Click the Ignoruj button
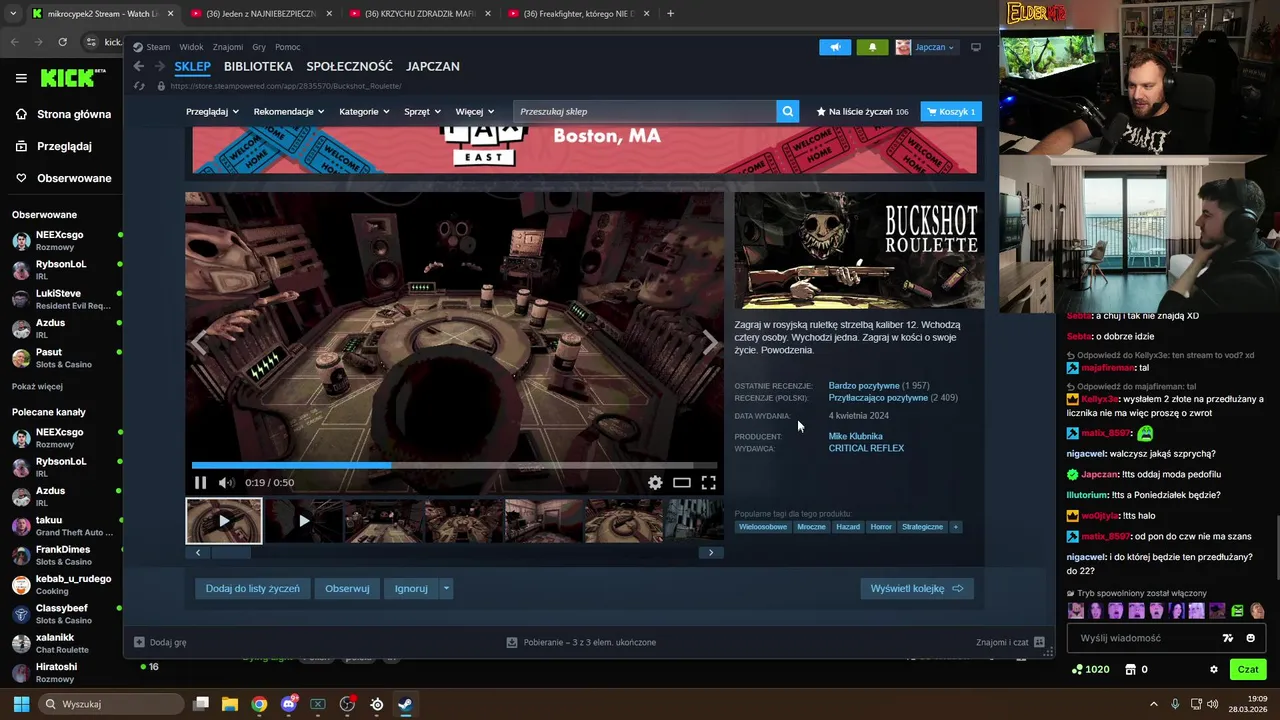This screenshot has height=720, width=1280. 411,589
